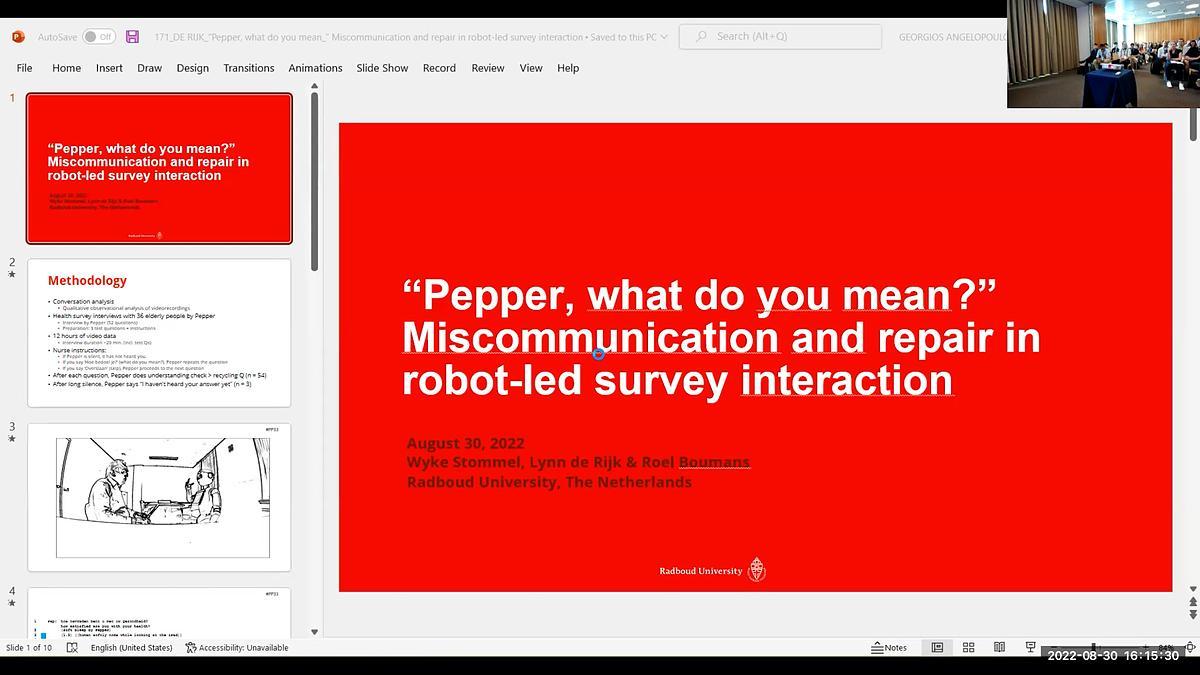Open the Search (Alt+Q) box
This screenshot has height=675, width=1200.
click(x=780, y=36)
